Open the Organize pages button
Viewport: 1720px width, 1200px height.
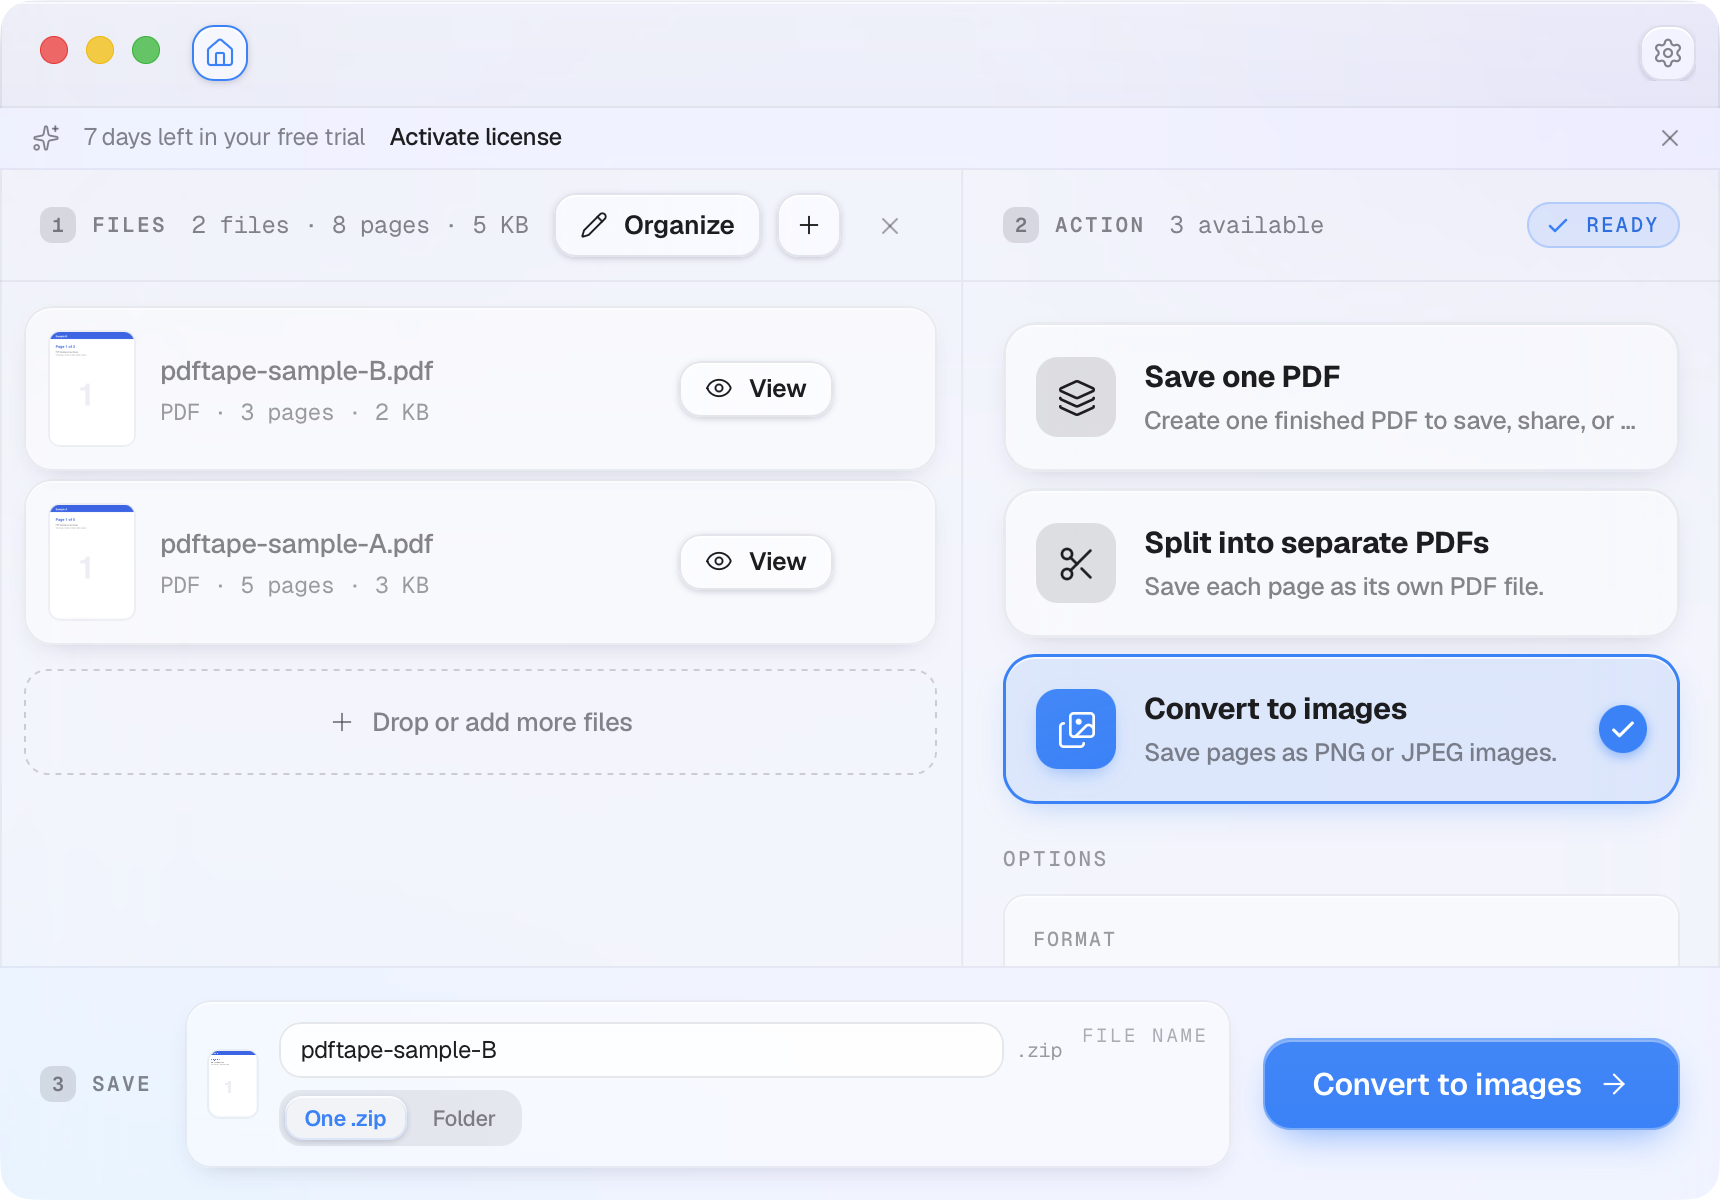[657, 225]
